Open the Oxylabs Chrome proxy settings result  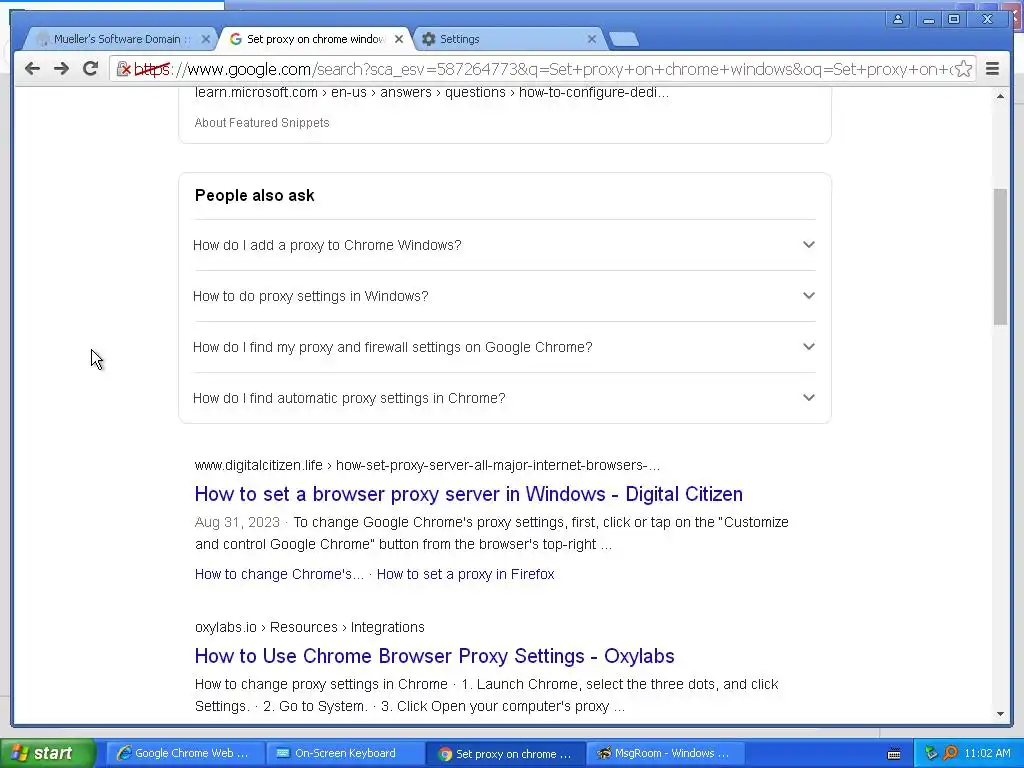[434, 656]
